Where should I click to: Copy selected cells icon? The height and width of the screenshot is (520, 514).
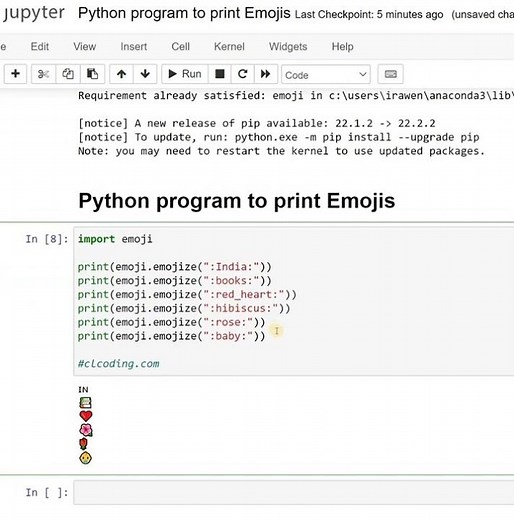[x=68, y=74]
